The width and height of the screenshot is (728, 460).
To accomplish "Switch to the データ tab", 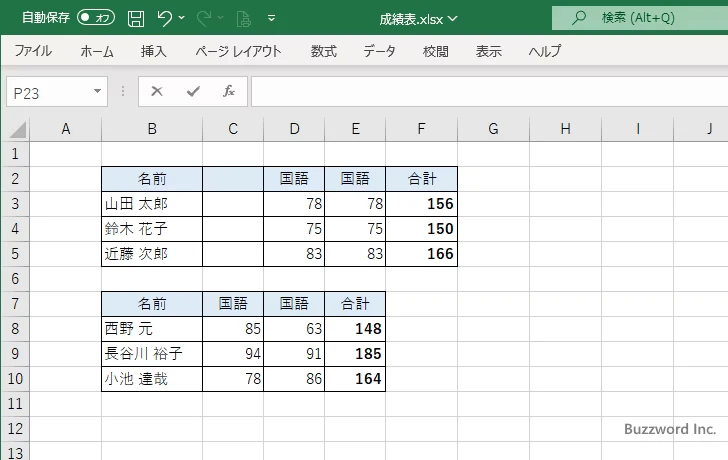I will point(379,51).
